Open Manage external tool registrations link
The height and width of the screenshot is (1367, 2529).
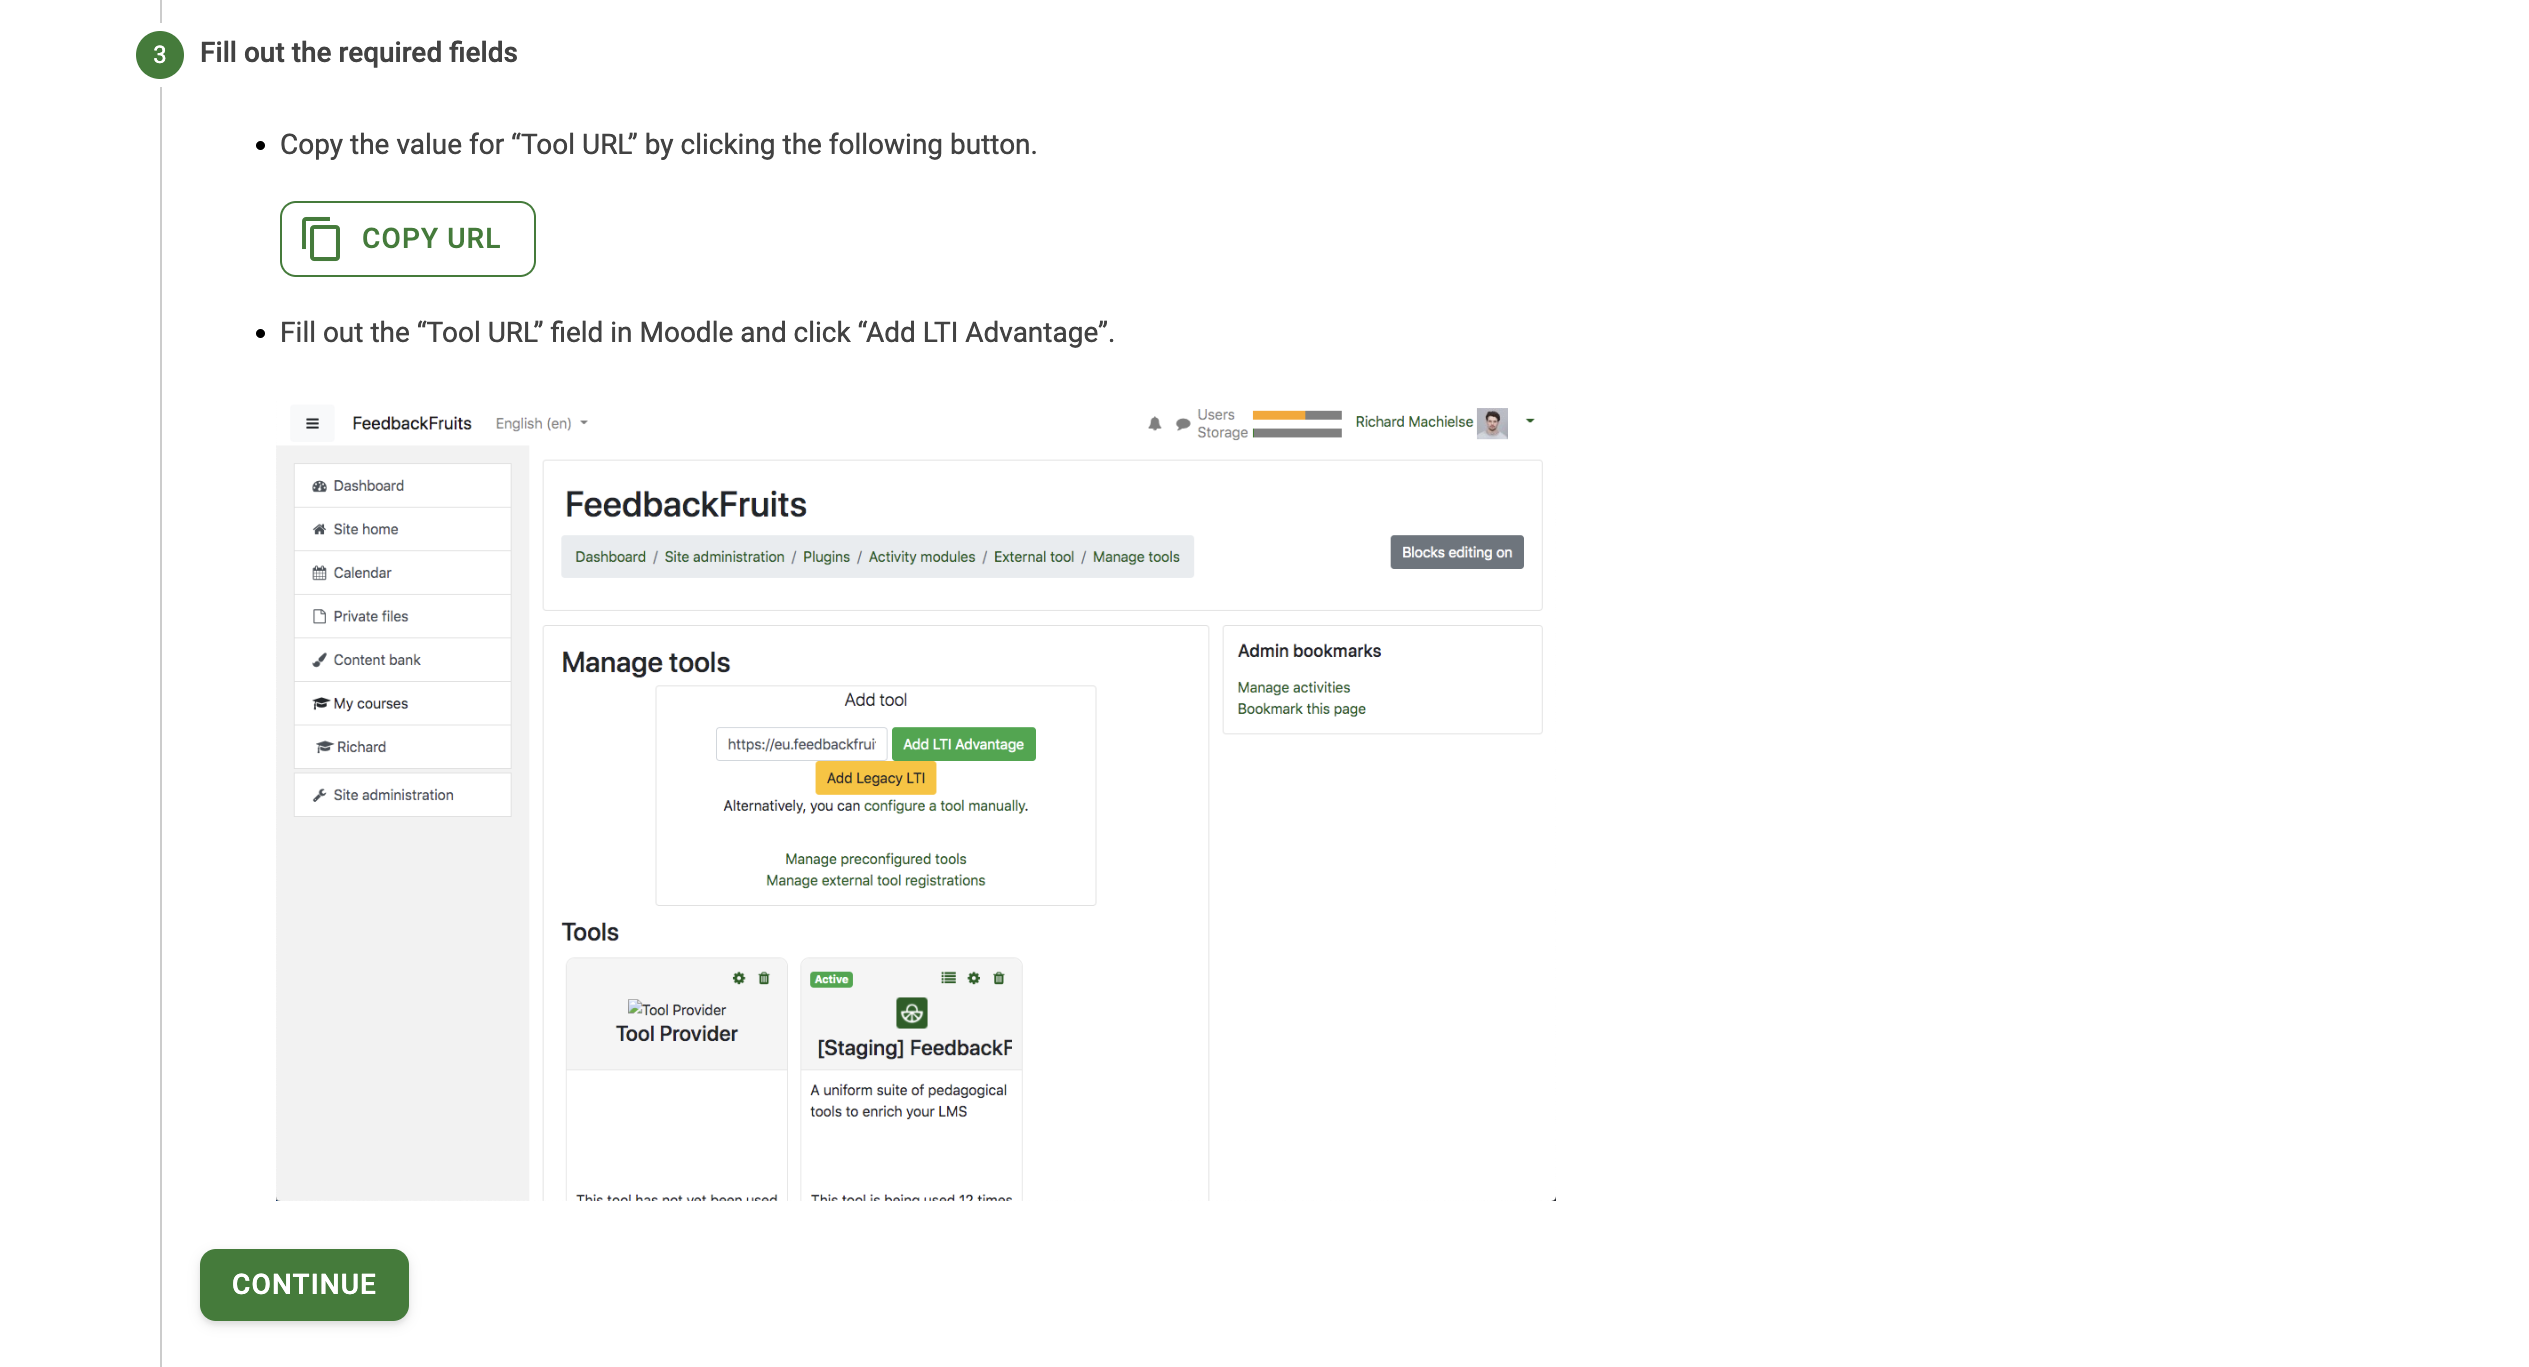875,881
